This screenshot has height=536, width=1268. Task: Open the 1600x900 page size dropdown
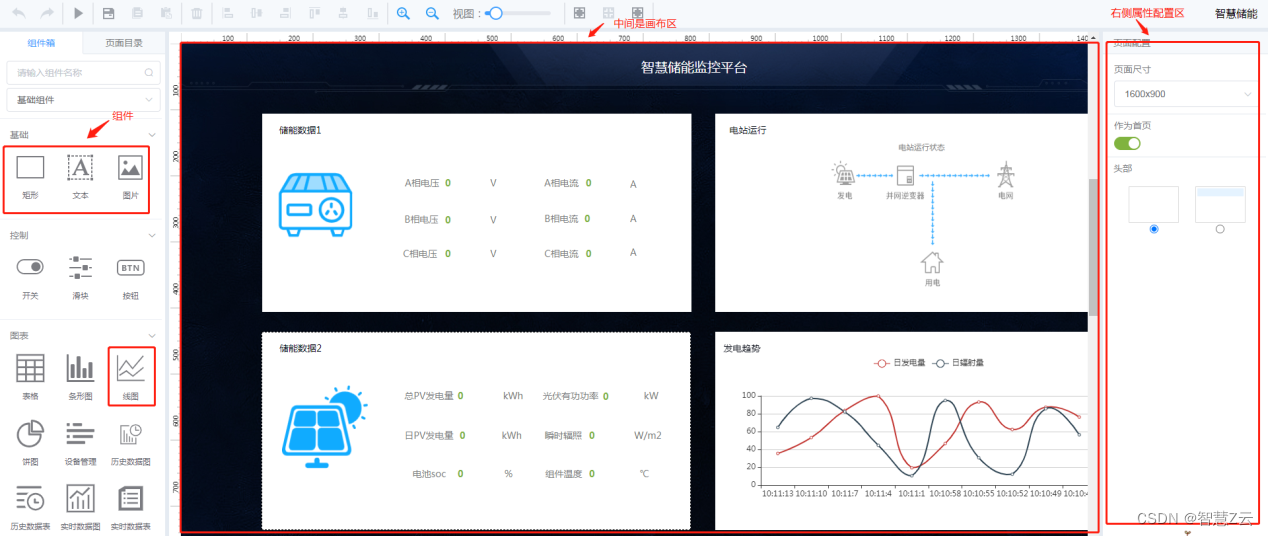(1184, 94)
